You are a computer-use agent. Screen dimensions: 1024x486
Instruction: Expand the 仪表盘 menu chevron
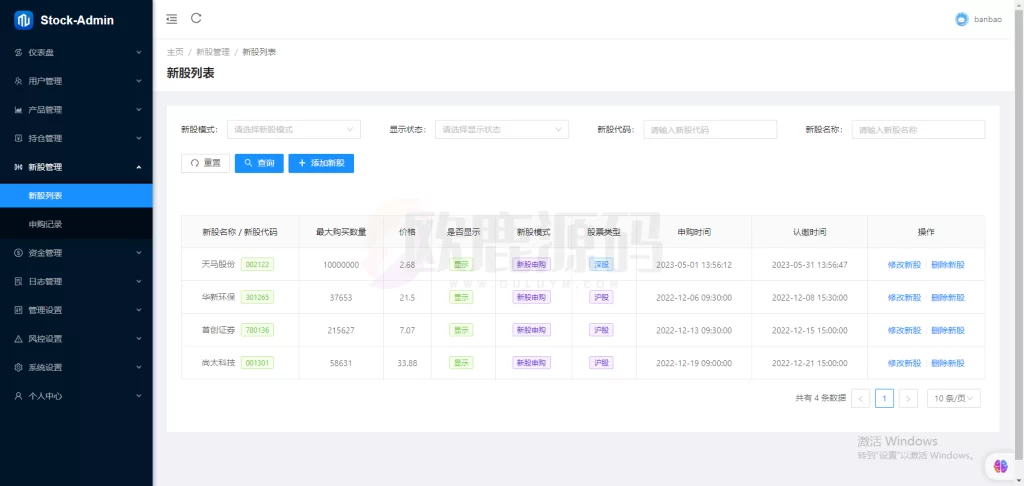pyautogui.click(x=138, y=52)
